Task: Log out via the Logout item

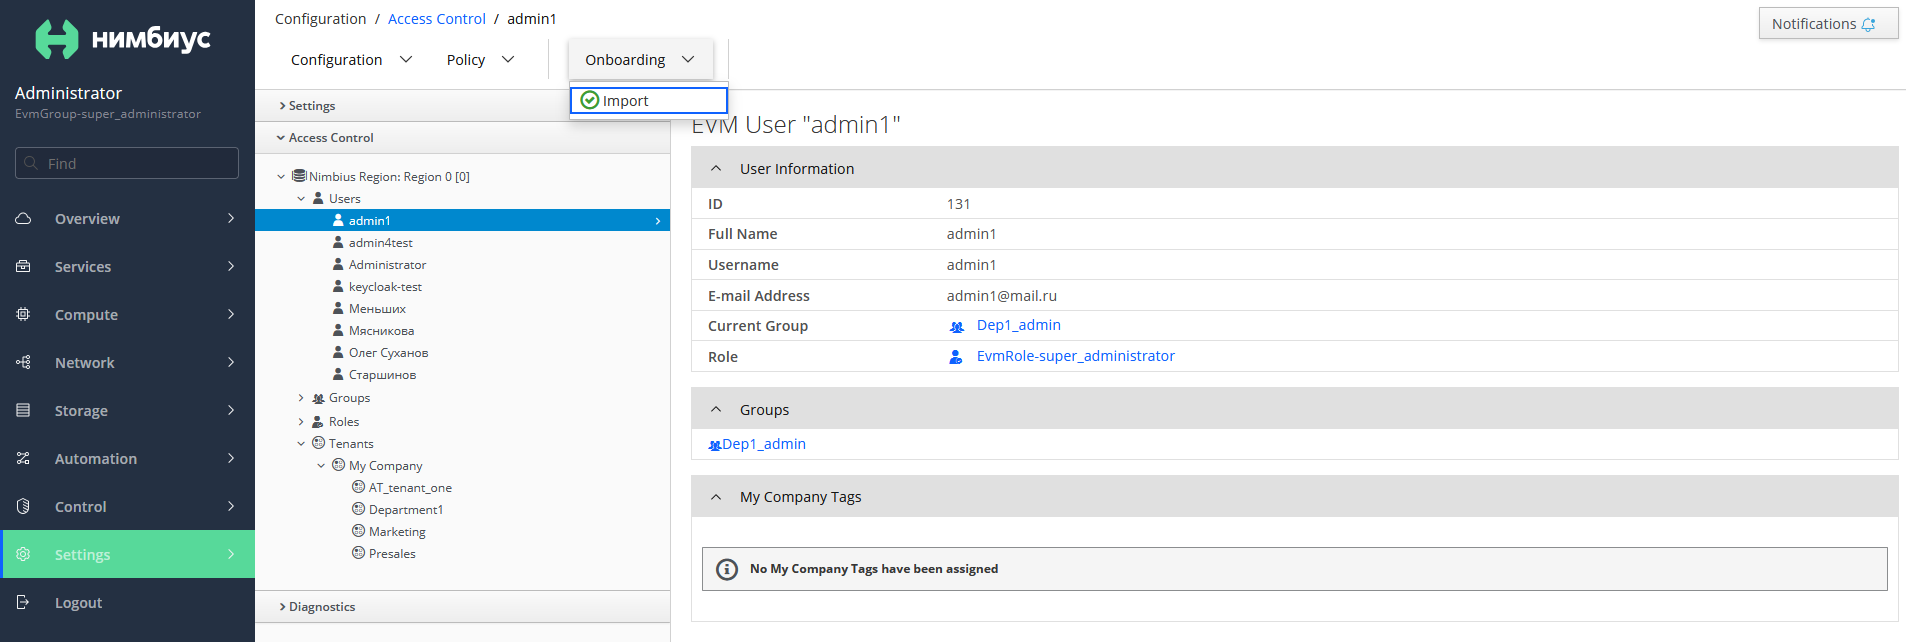Action: click(127, 602)
